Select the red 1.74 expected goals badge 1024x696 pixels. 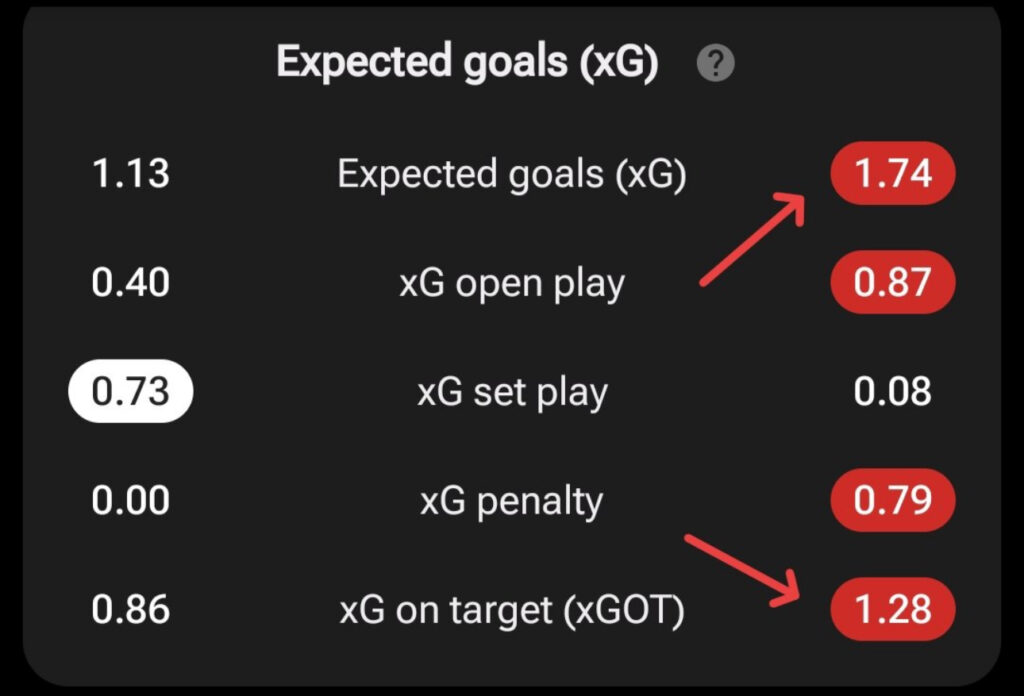(892, 174)
